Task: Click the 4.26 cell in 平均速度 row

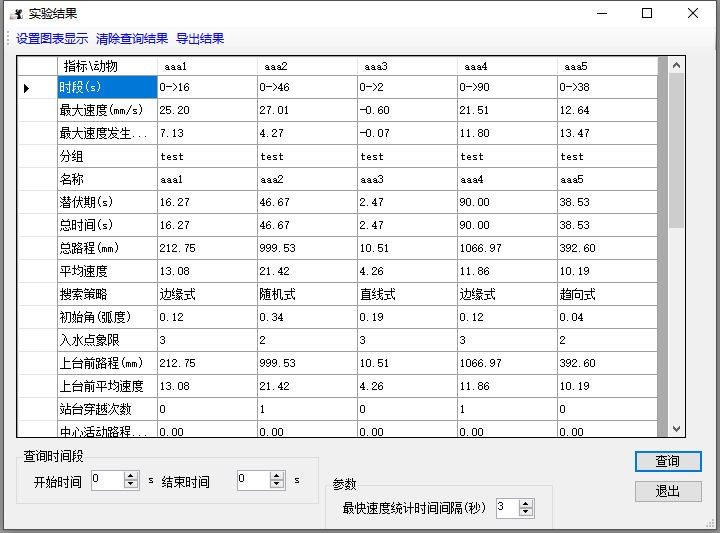Action: pos(407,271)
